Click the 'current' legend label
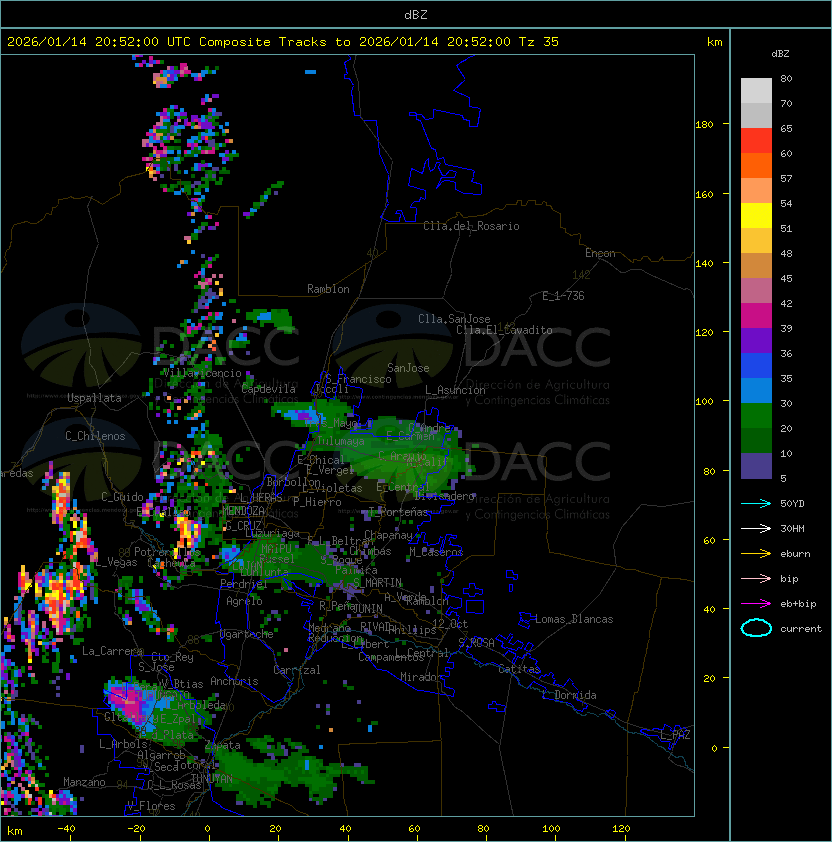 click(x=801, y=628)
